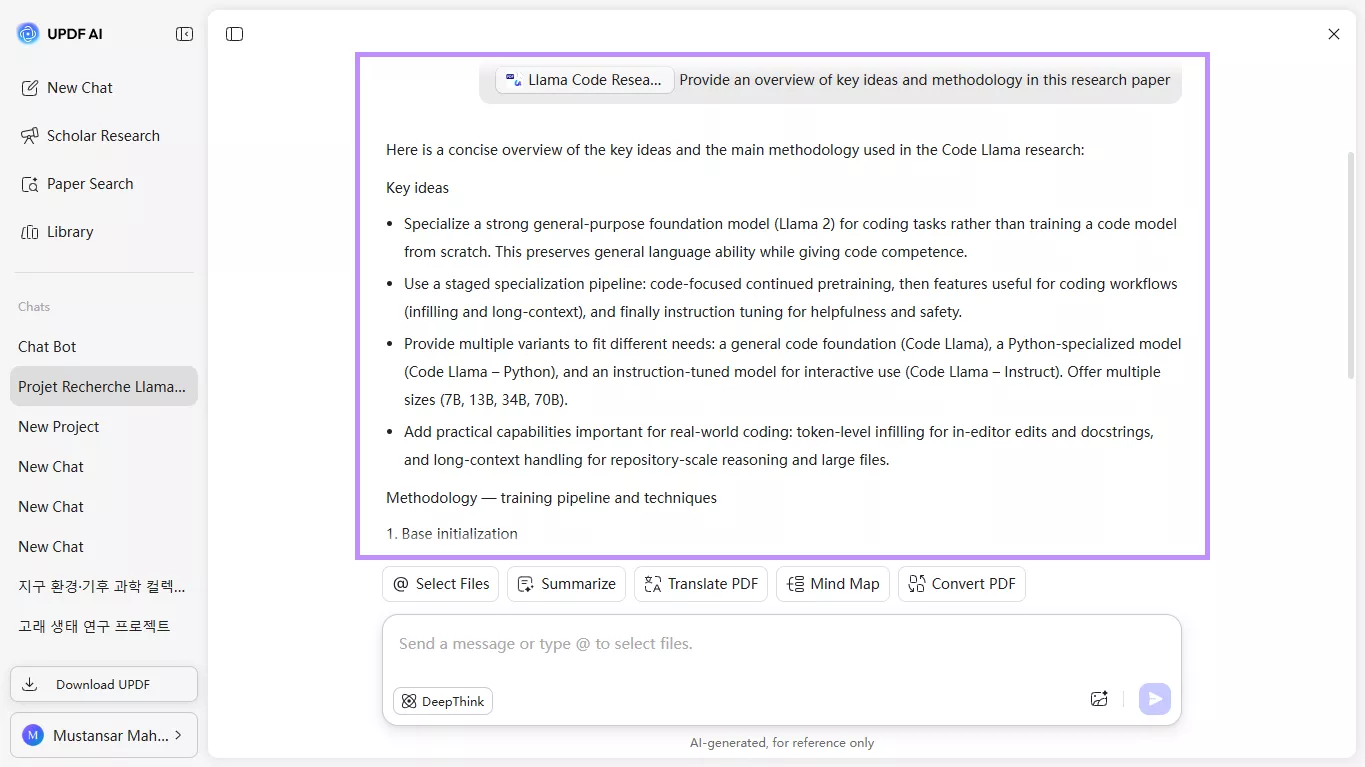Open the attached Llama Code Resea... file chip

(x=585, y=80)
